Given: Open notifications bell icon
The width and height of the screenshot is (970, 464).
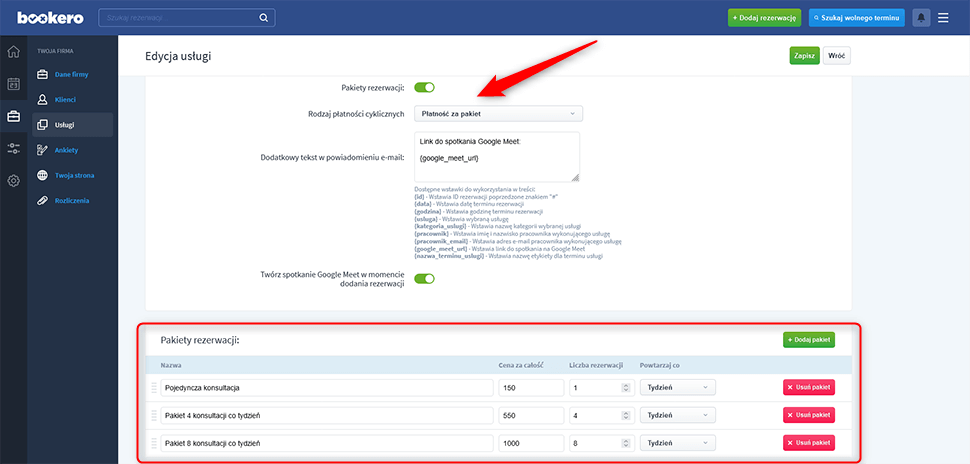Looking at the screenshot, I should (921, 18).
